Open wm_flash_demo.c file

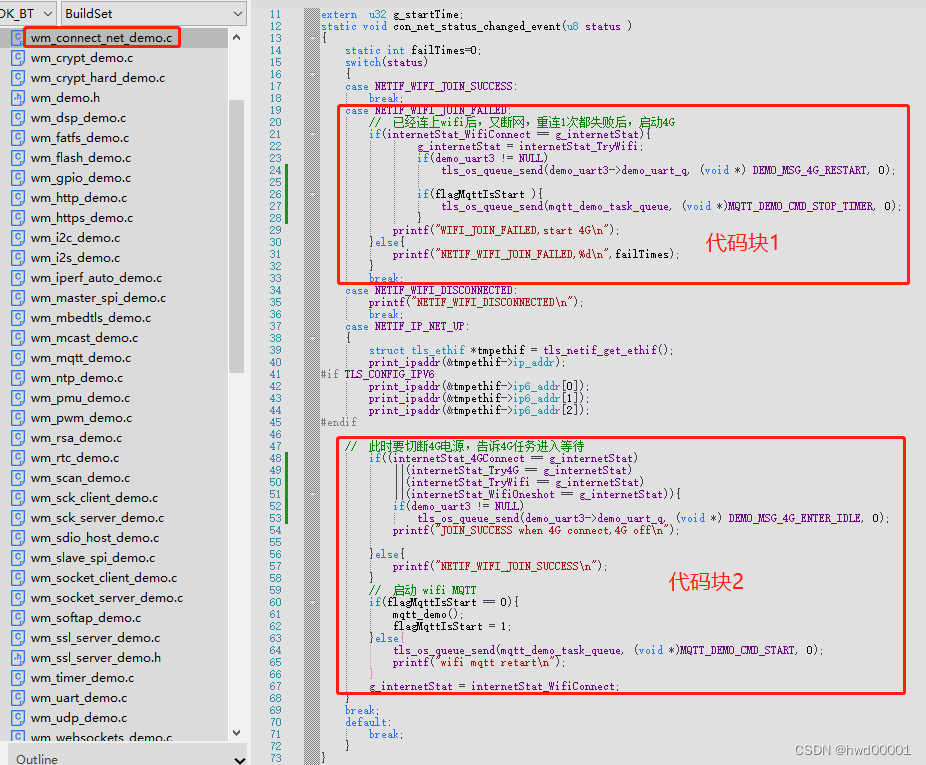pyautogui.click(x=81, y=158)
